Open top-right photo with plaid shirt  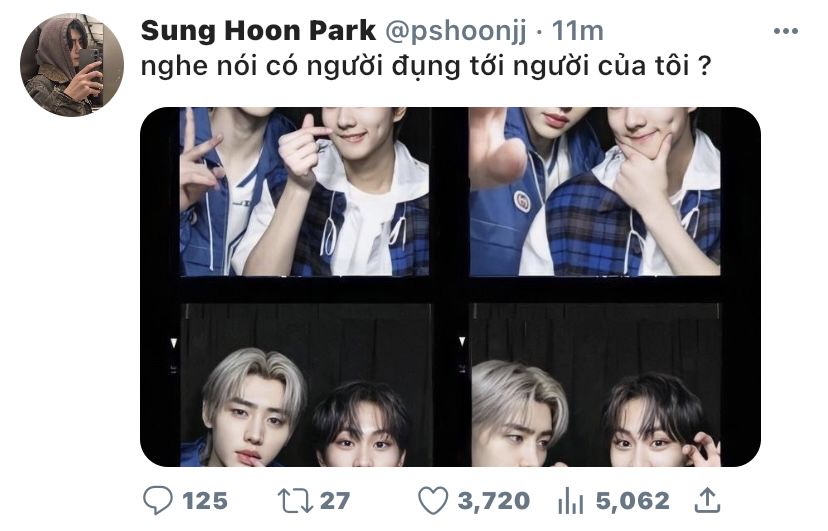point(595,192)
